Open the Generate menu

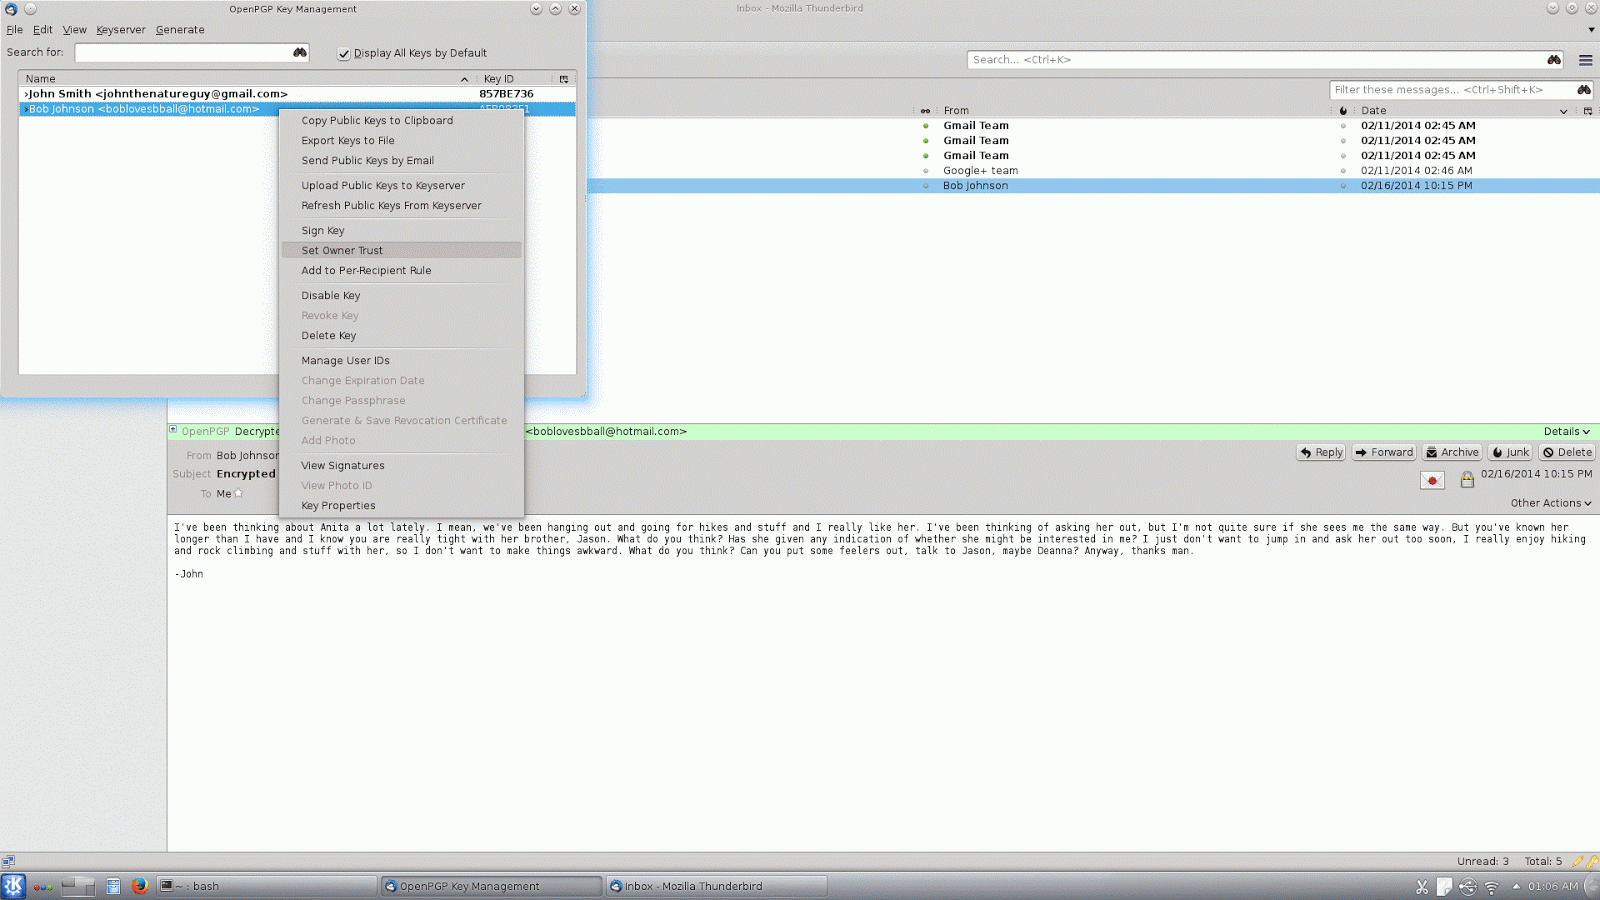(180, 30)
